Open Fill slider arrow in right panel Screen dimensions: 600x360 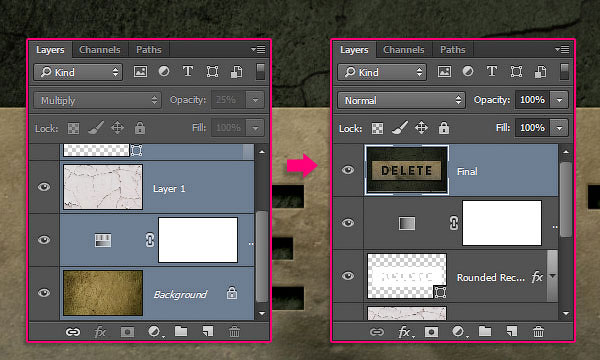559,128
